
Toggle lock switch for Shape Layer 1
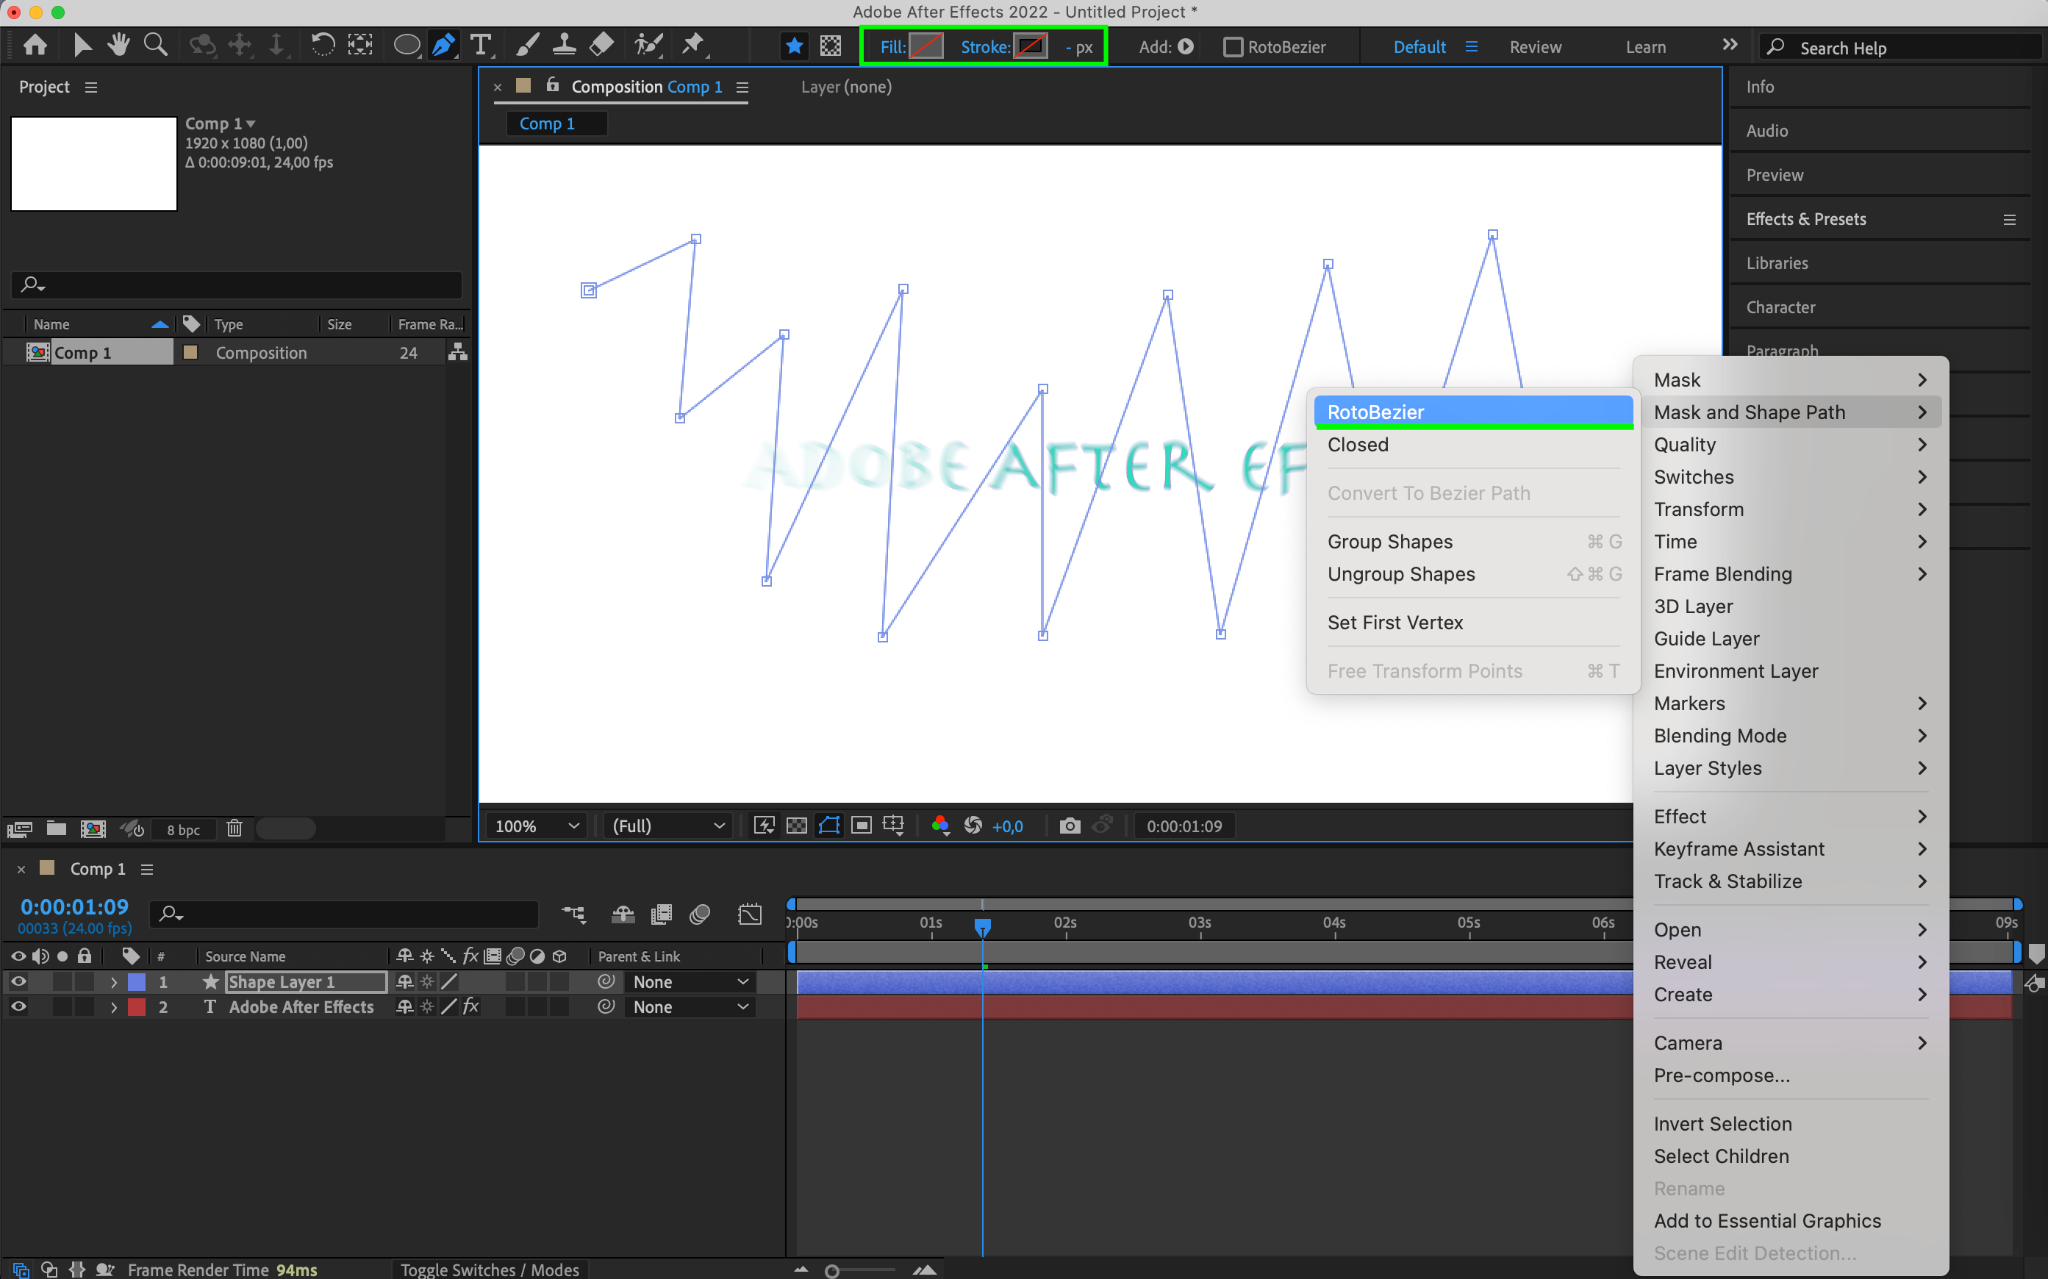click(84, 982)
